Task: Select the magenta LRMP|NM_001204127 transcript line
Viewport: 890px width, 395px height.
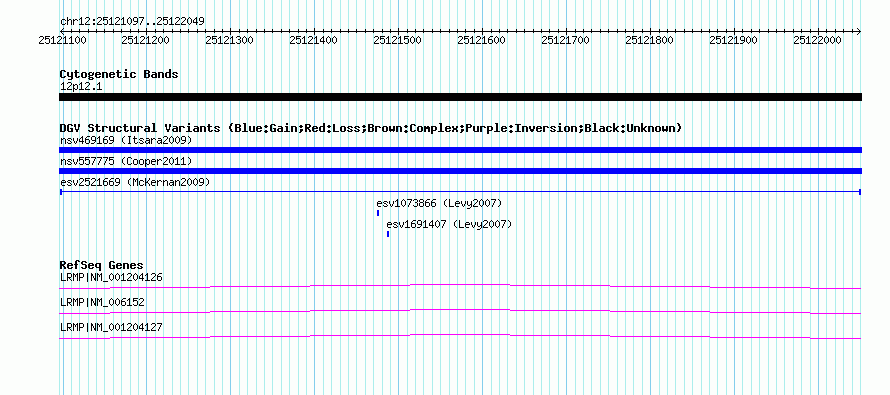Action: pyautogui.click(x=460, y=337)
